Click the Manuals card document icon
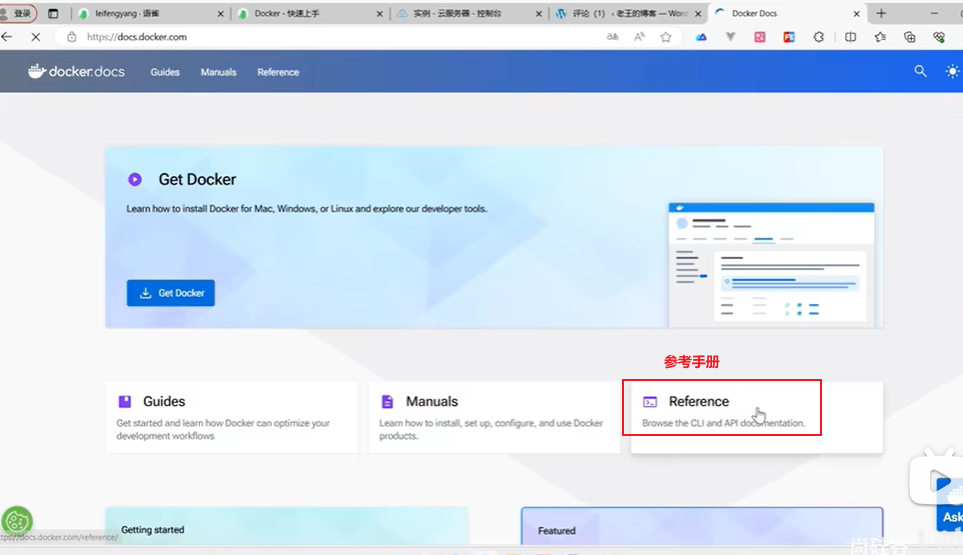 [x=387, y=402]
